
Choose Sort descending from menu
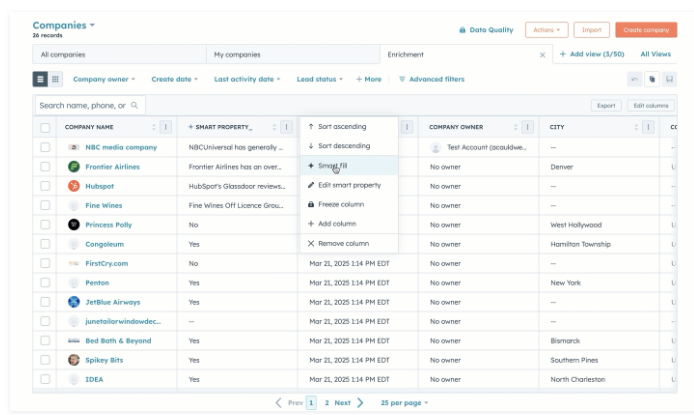pos(349,146)
